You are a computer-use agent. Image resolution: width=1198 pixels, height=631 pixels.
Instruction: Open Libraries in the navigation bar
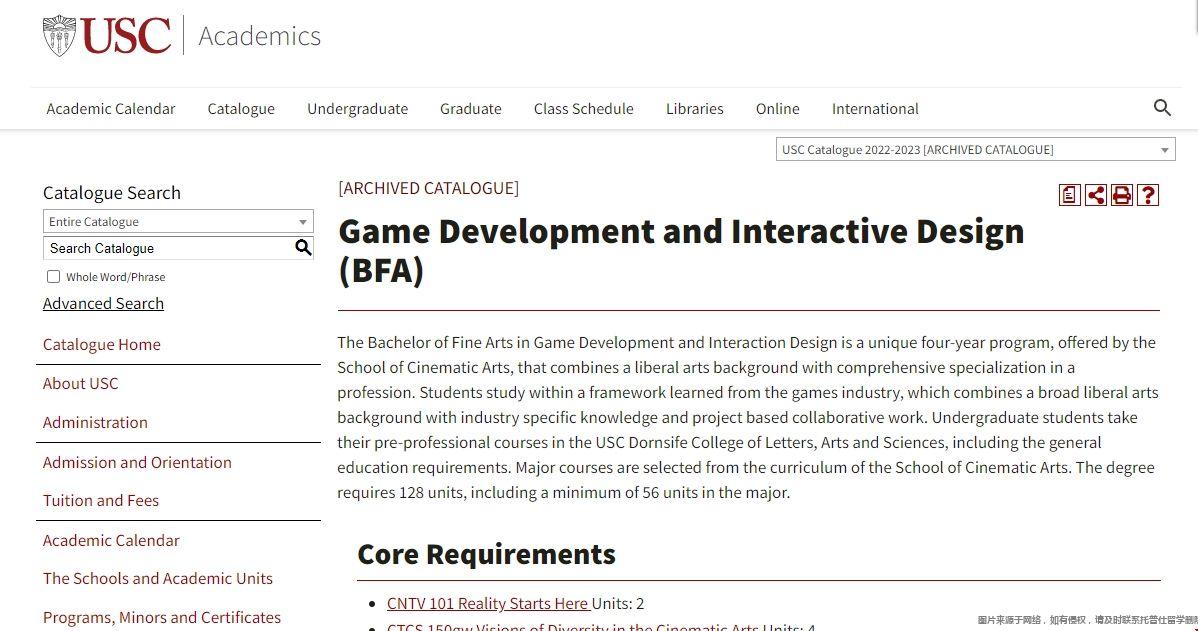coord(695,108)
